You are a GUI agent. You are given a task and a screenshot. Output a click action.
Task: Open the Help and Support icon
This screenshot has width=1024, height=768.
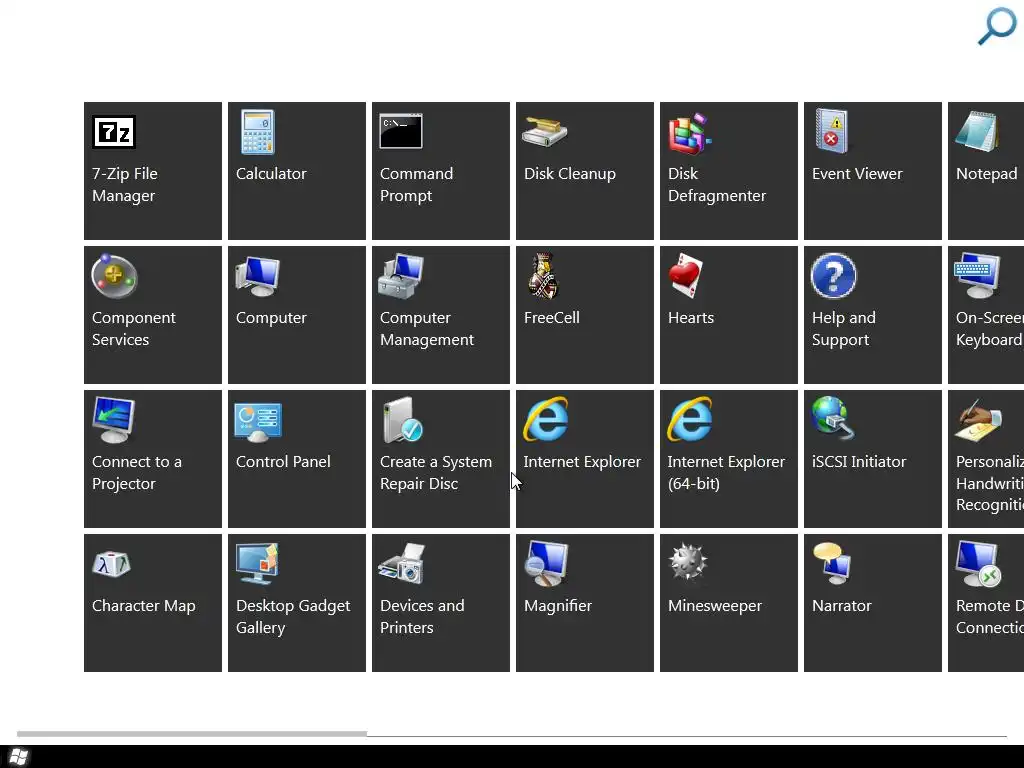[x=833, y=276]
